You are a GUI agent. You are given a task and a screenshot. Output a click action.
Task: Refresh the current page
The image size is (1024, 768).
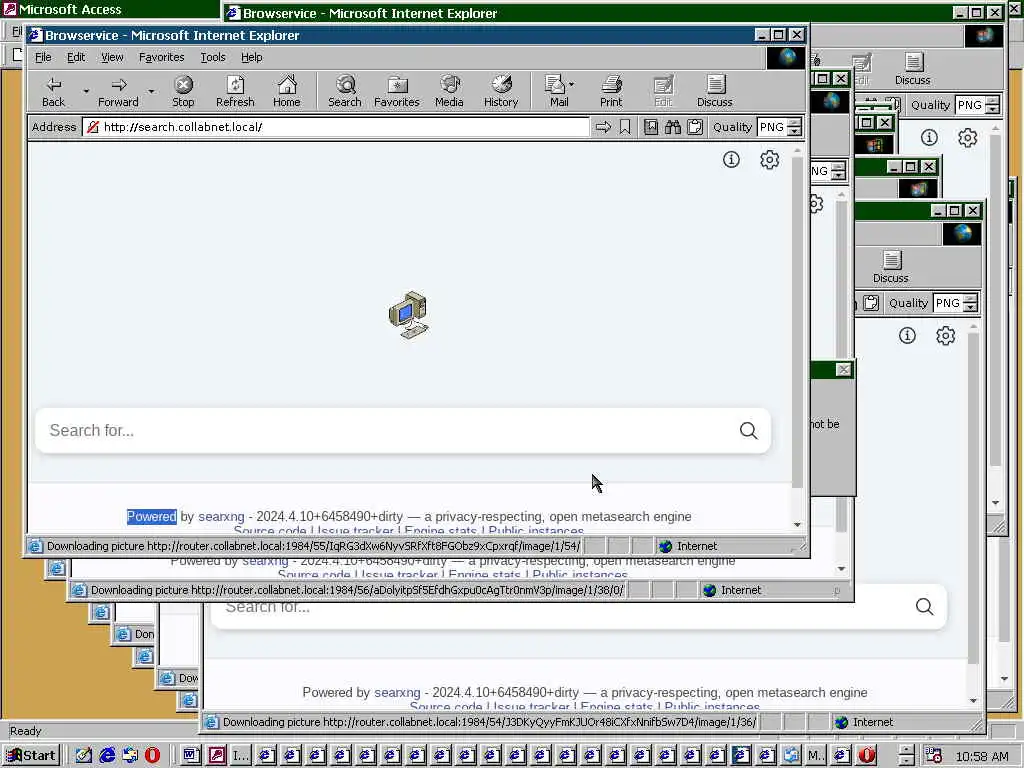235,91
